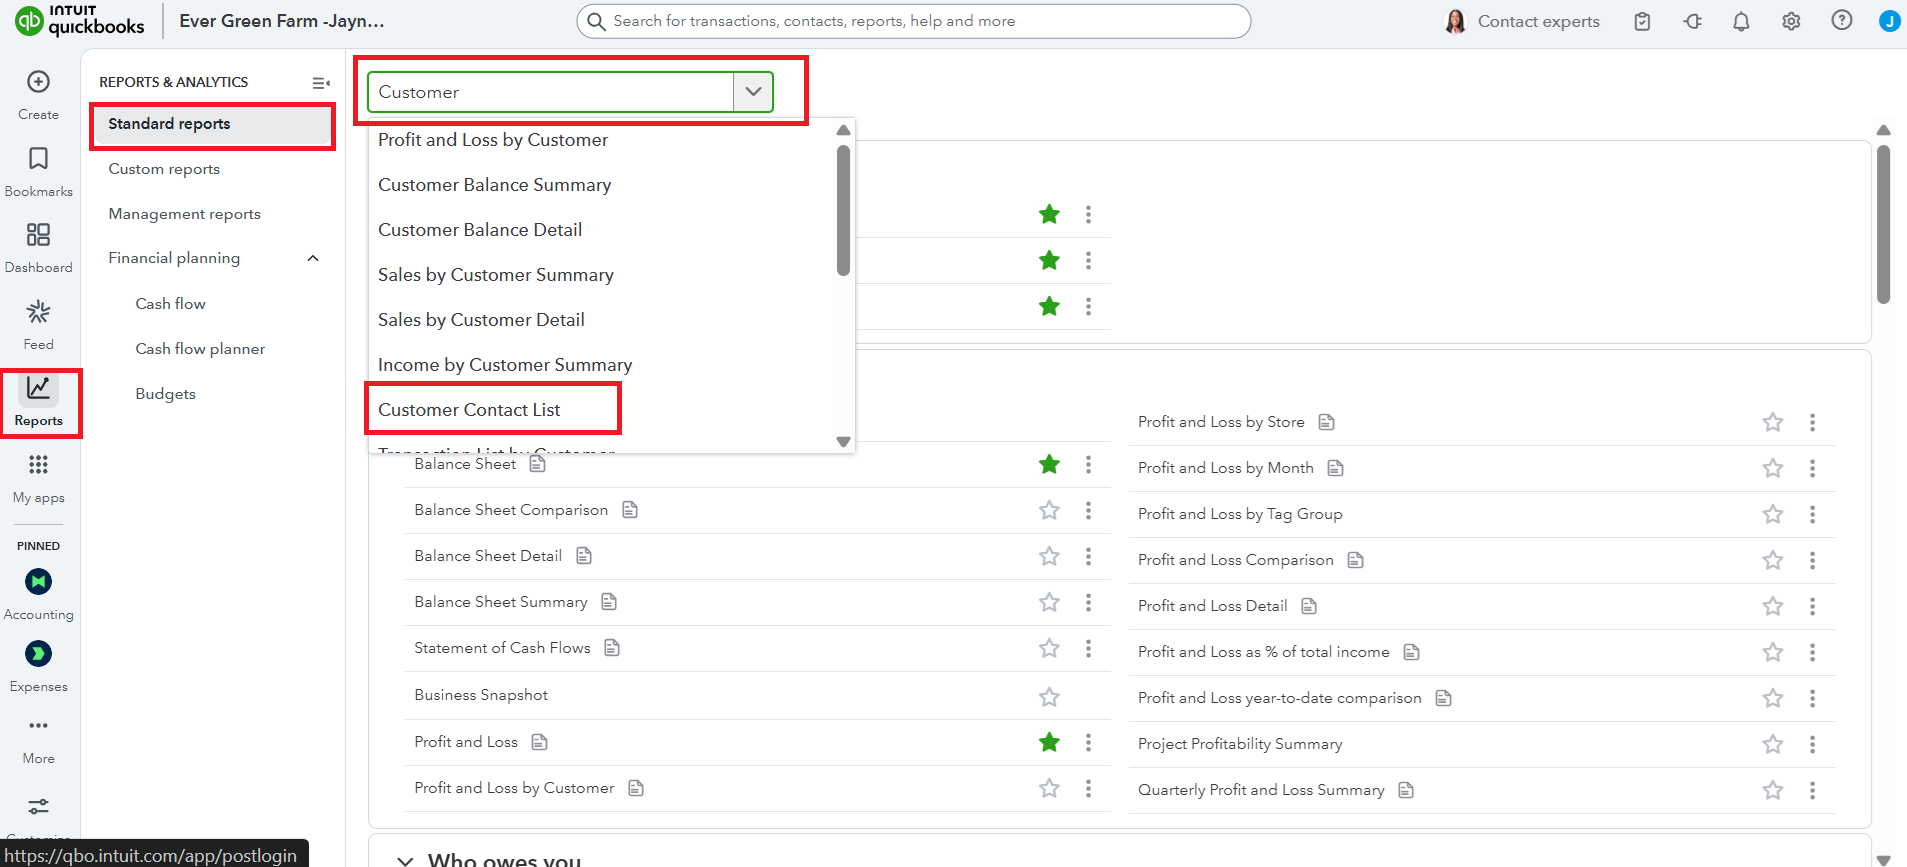Screen dimensions: 1907x867
Task: Unfavorite the Balance Sheet report star
Action: [1049, 464]
